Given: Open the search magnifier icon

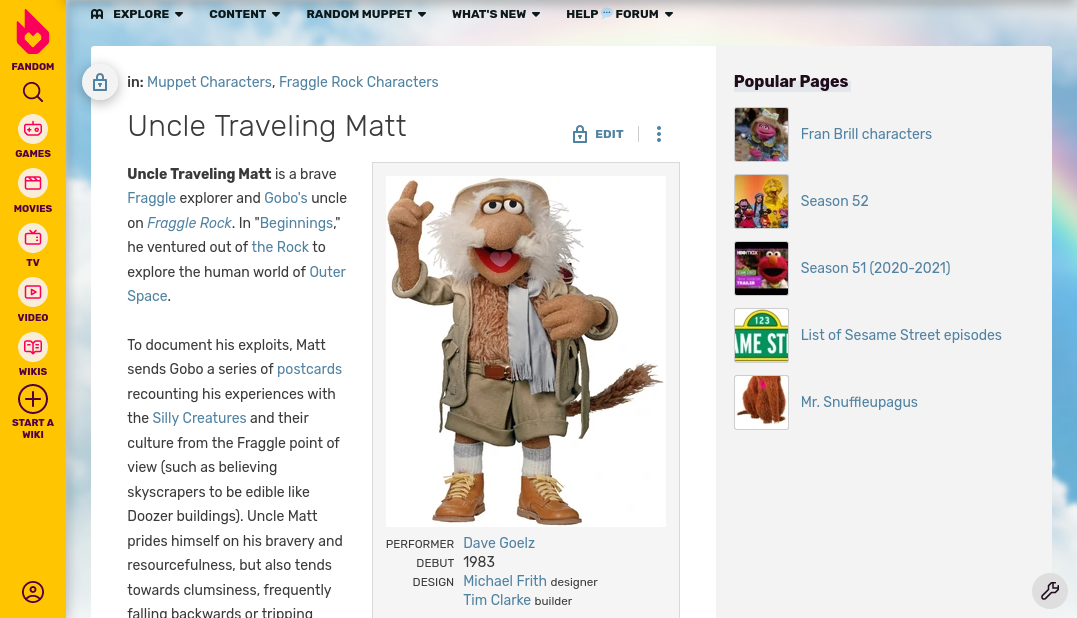Looking at the screenshot, I should pos(33,92).
